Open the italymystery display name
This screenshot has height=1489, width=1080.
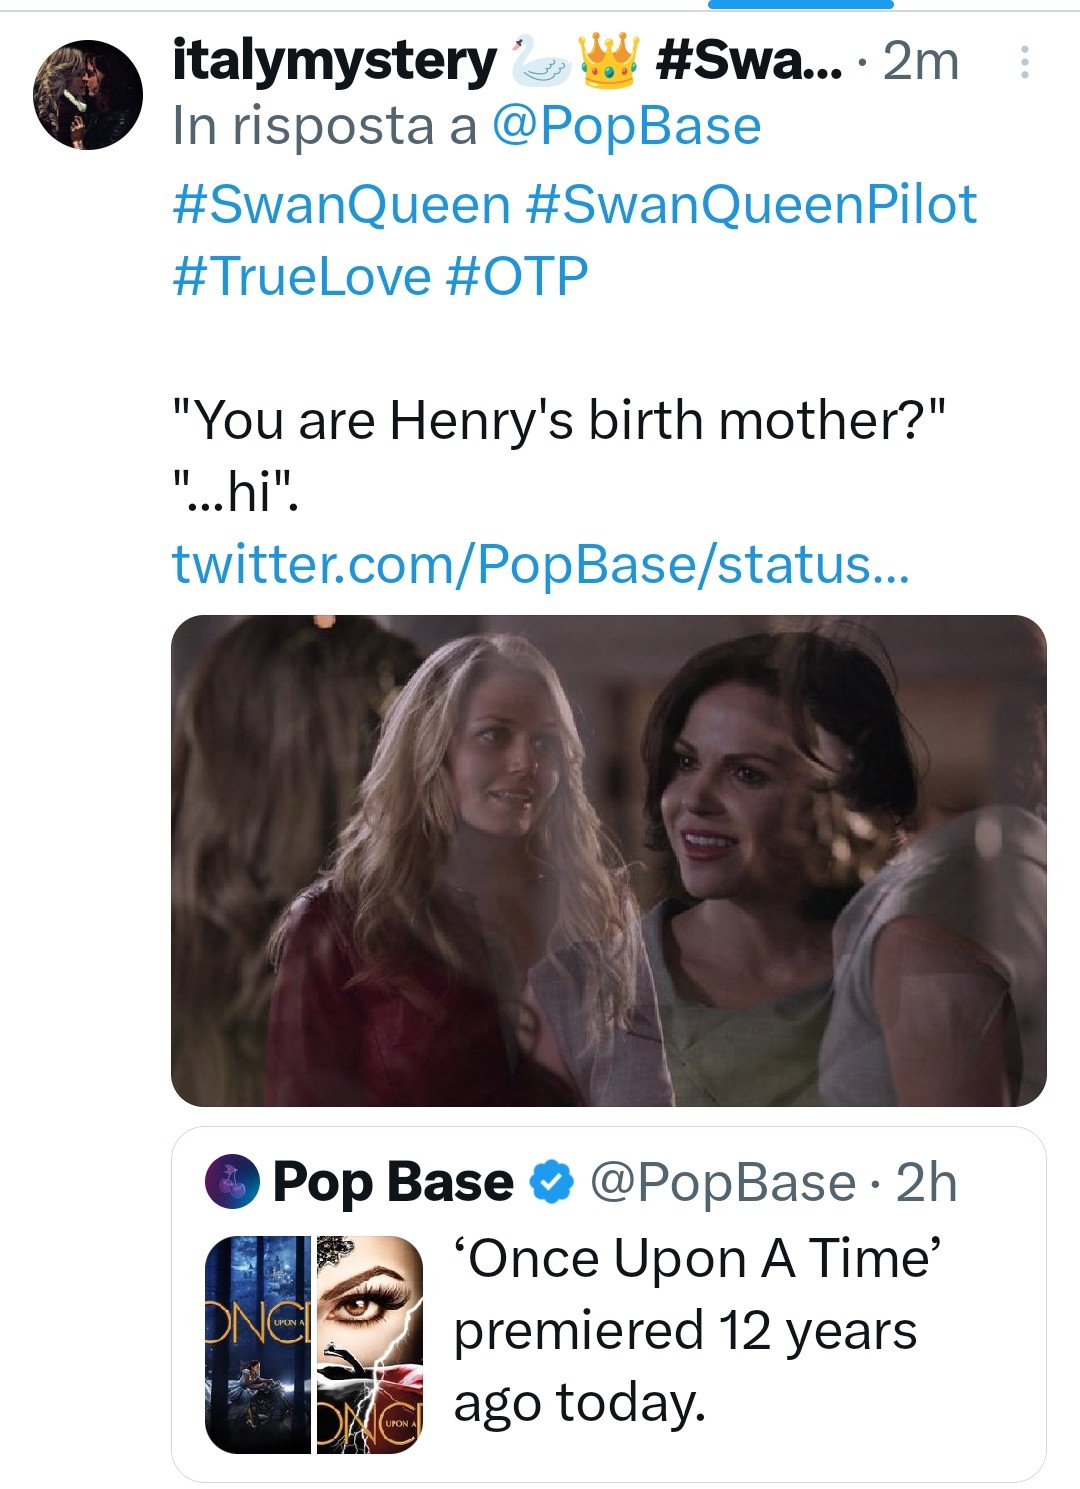tap(334, 61)
